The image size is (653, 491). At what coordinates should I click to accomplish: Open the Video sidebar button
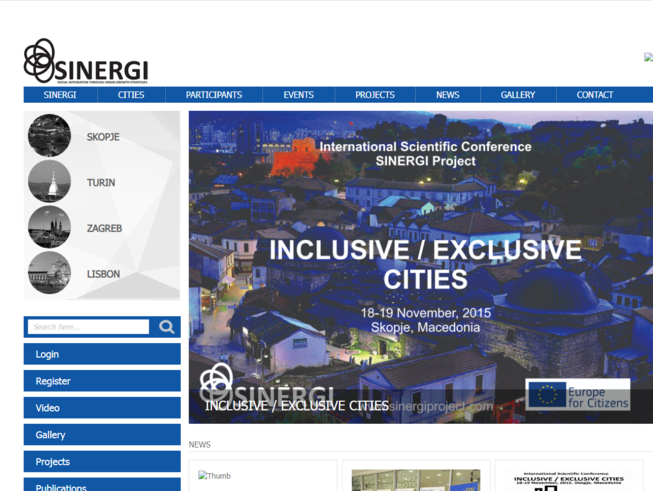[102, 408]
